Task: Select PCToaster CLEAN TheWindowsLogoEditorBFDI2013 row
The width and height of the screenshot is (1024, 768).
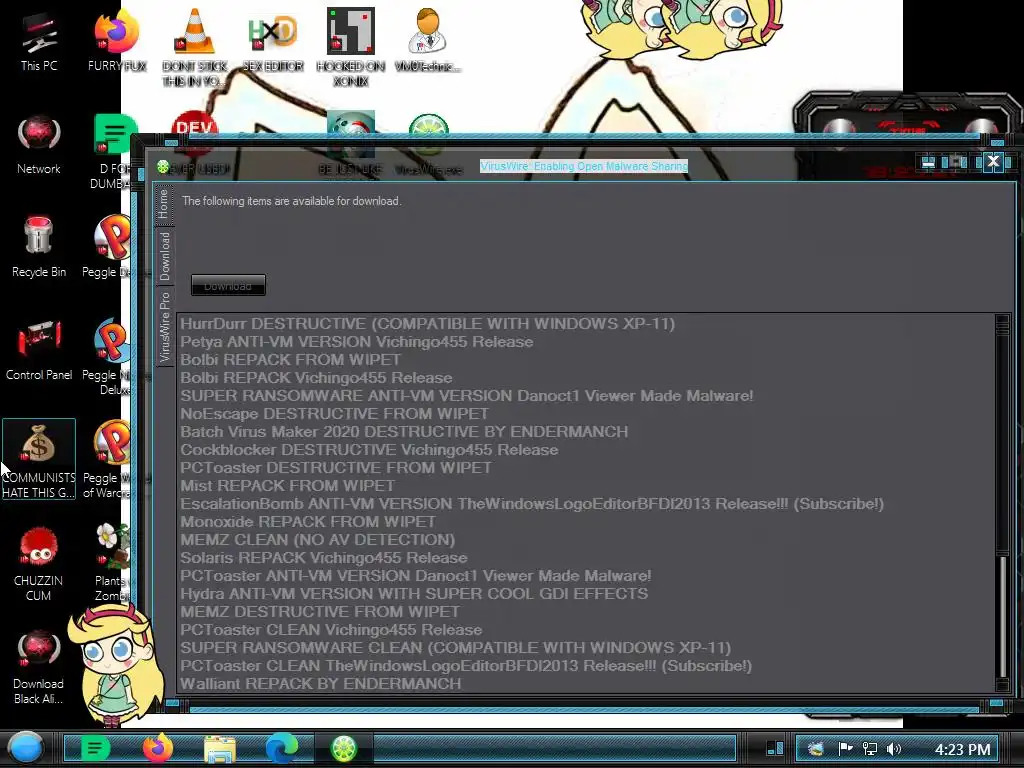Action: (585, 666)
